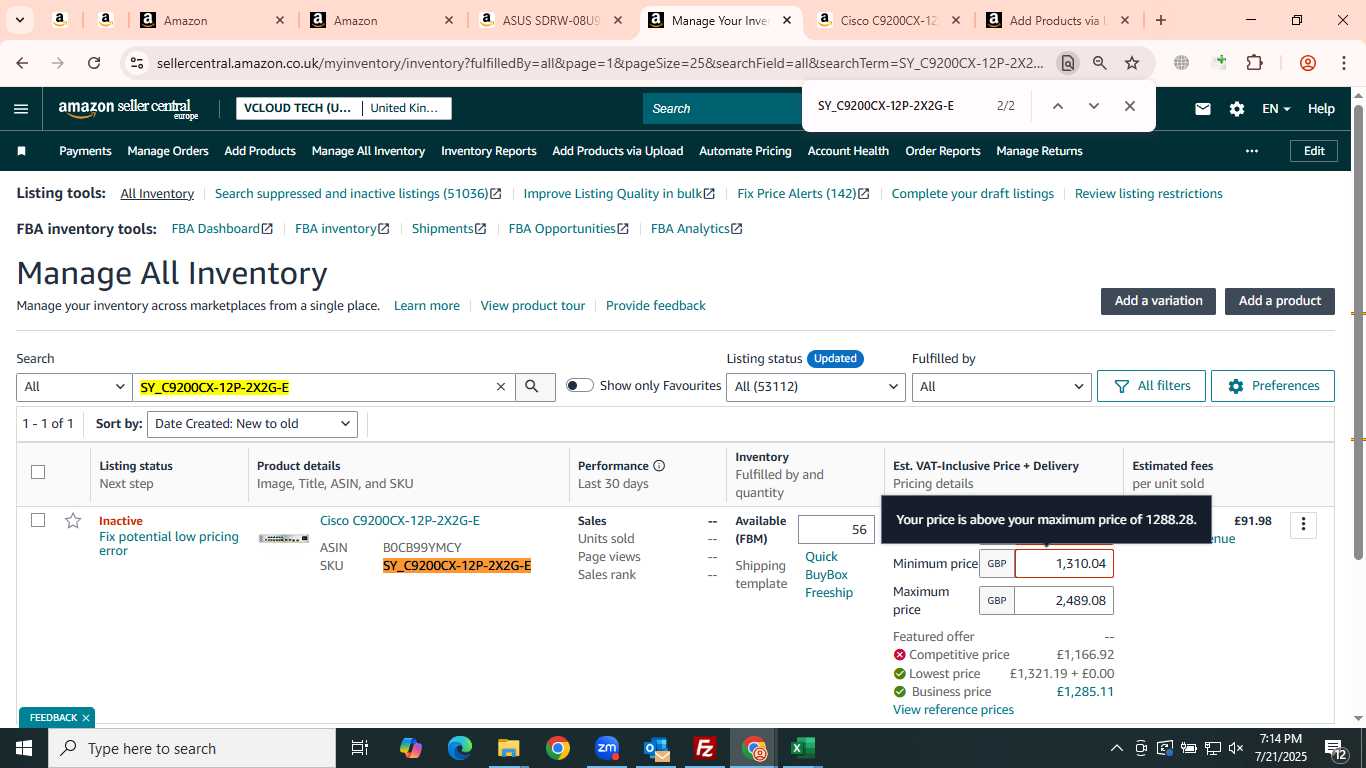Clear the inventory search term
Image resolution: width=1366 pixels, height=768 pixels.
point(501,387)
